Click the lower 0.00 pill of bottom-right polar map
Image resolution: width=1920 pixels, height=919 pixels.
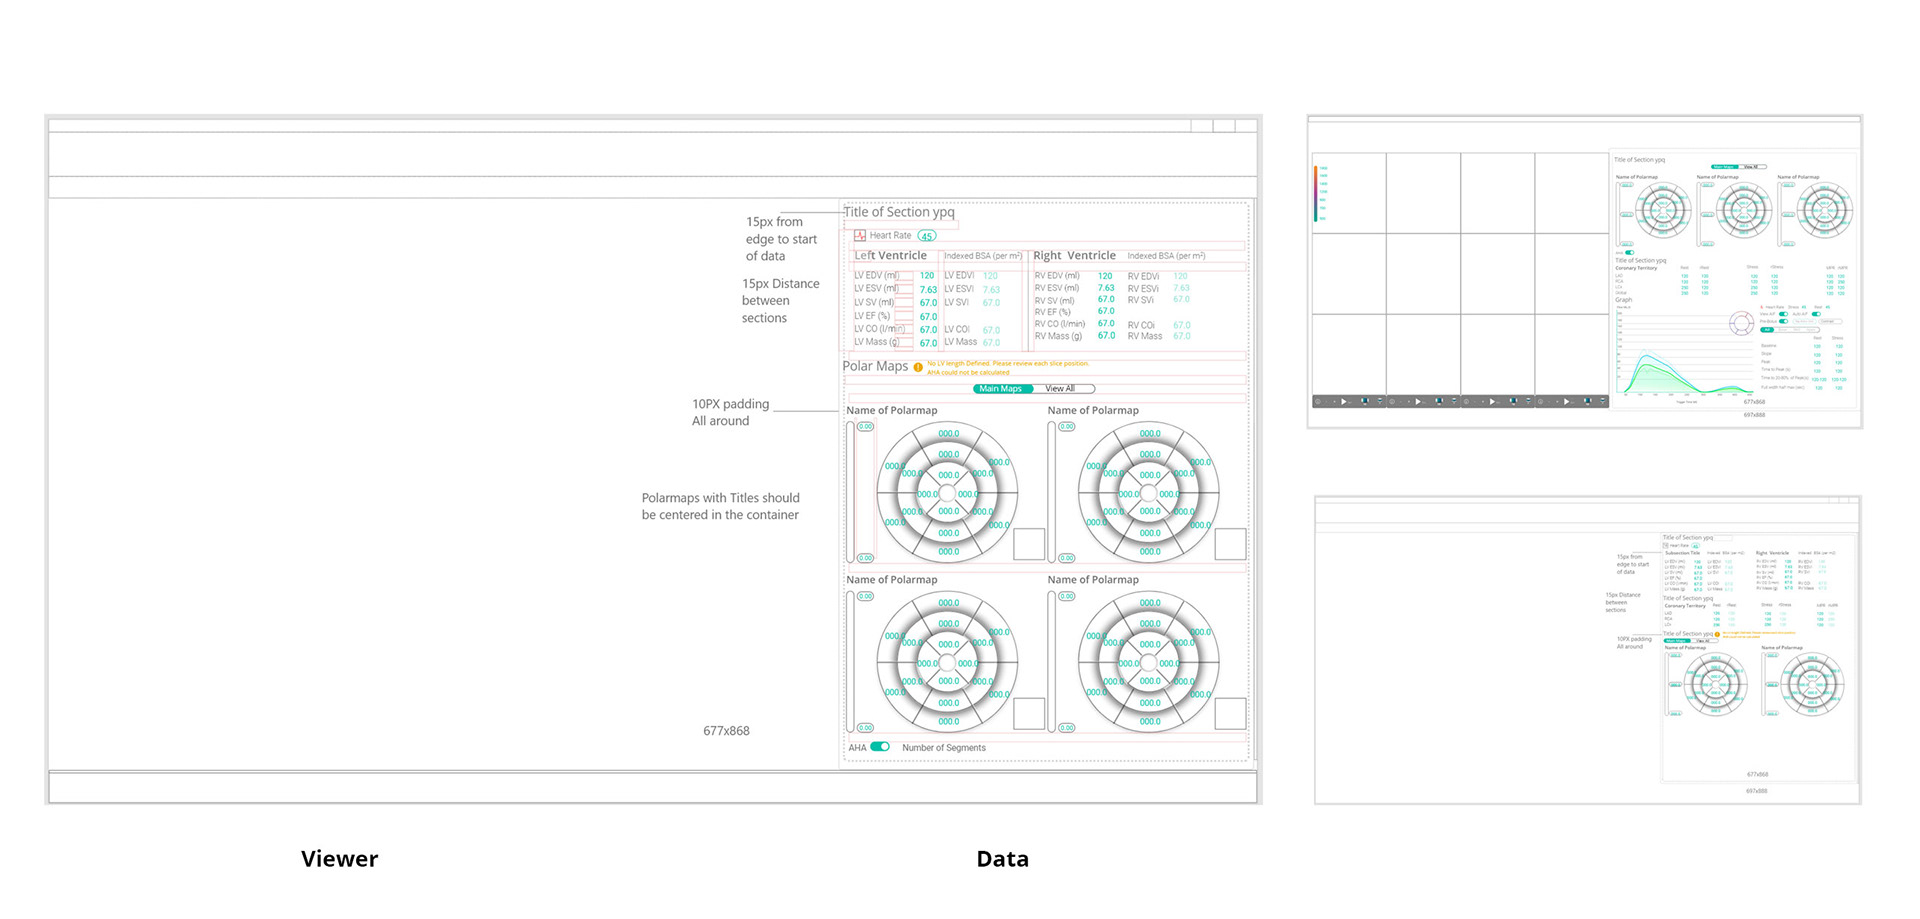click(x=1067, y=728)
